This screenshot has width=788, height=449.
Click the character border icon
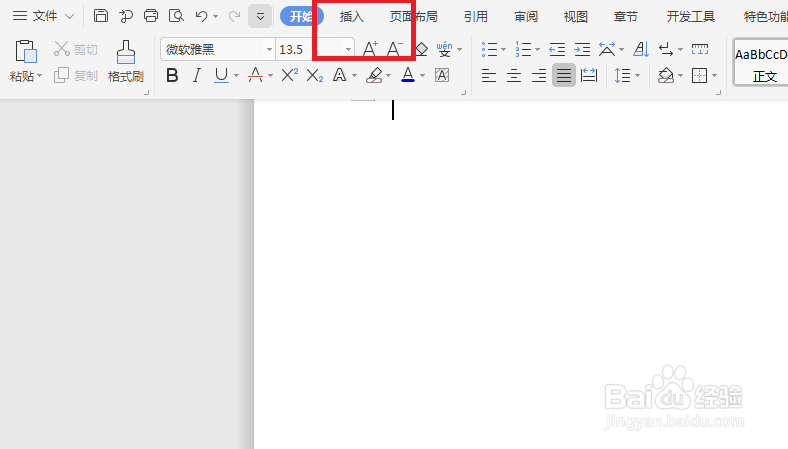click(x=442, y=75)
